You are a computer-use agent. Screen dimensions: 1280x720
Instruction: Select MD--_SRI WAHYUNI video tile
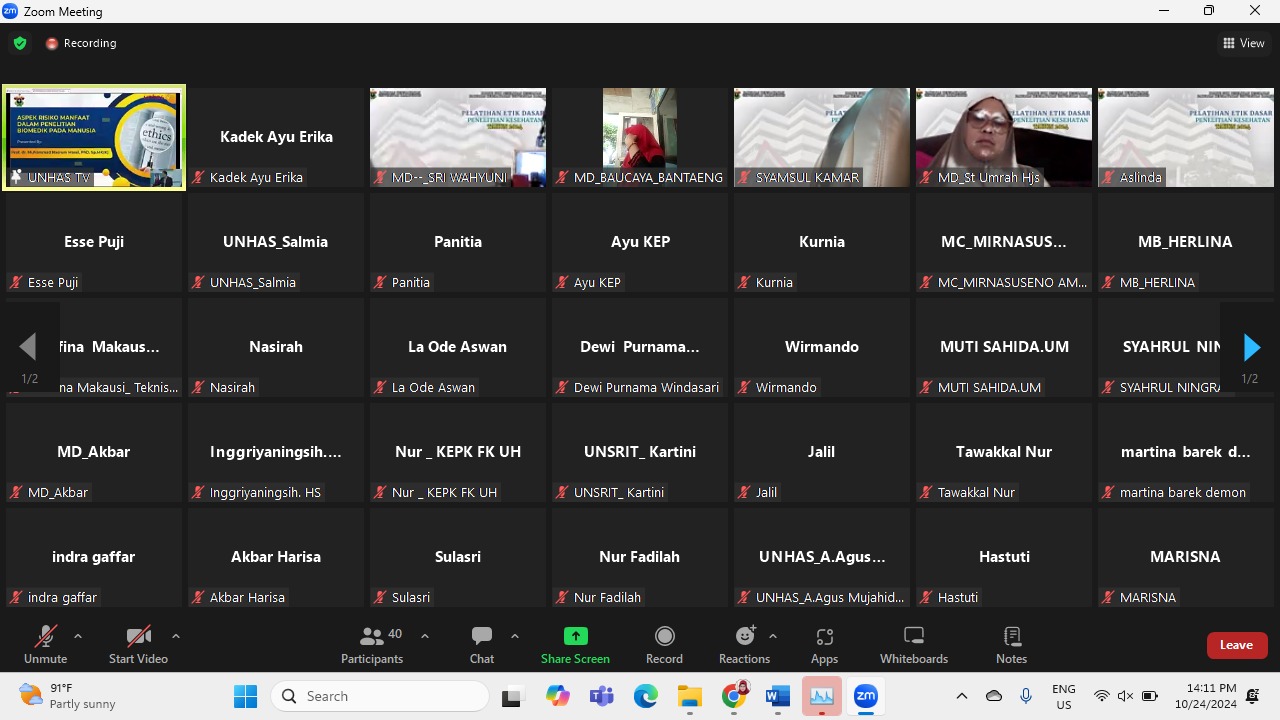458,137
